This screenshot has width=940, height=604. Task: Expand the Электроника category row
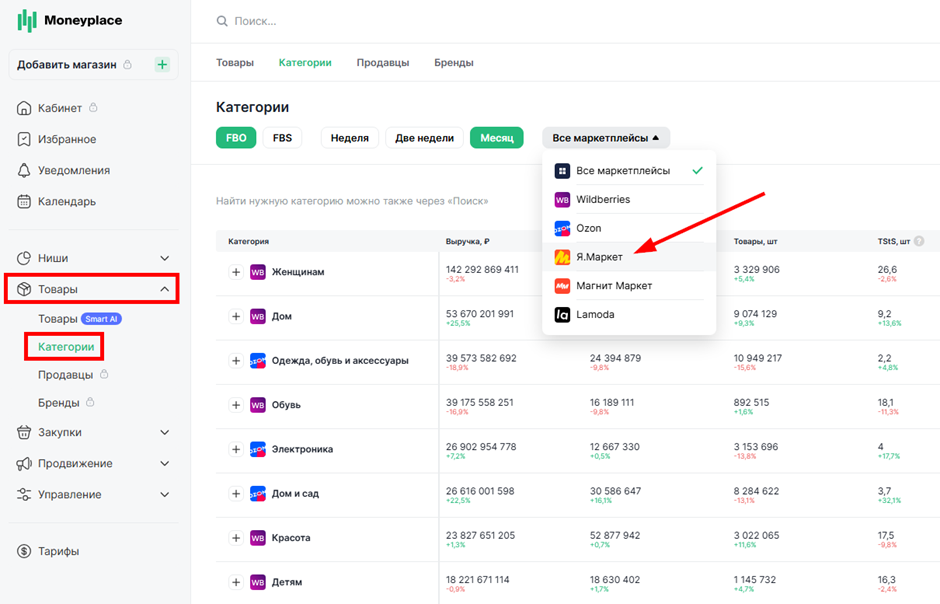click(x=236, y=449)
